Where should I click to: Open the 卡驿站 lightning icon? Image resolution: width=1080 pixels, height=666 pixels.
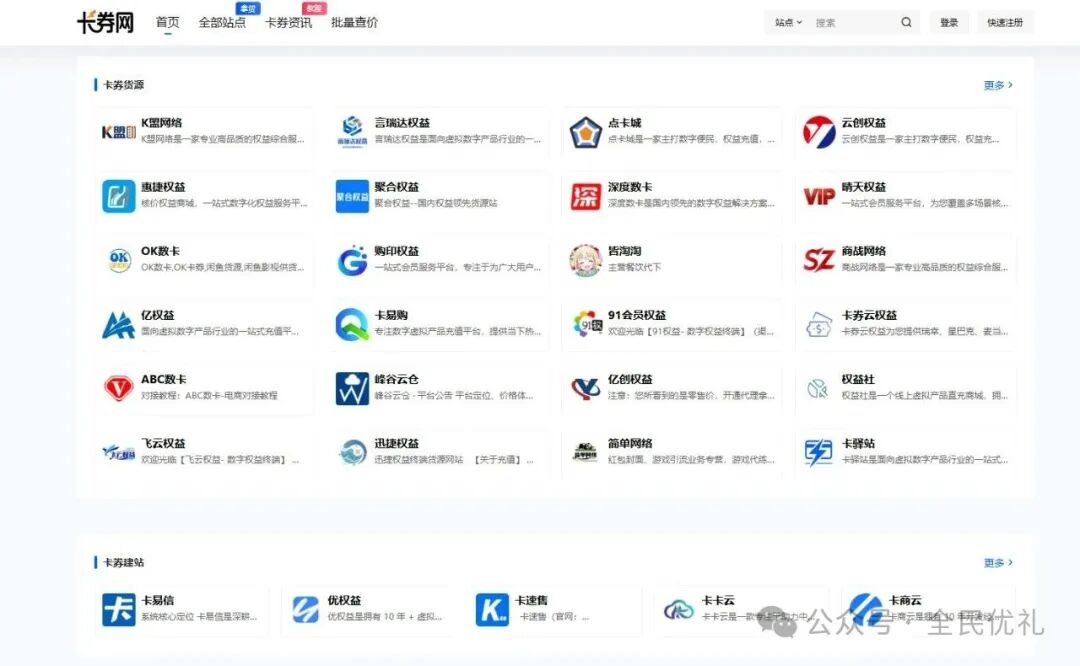click(819, 452)
